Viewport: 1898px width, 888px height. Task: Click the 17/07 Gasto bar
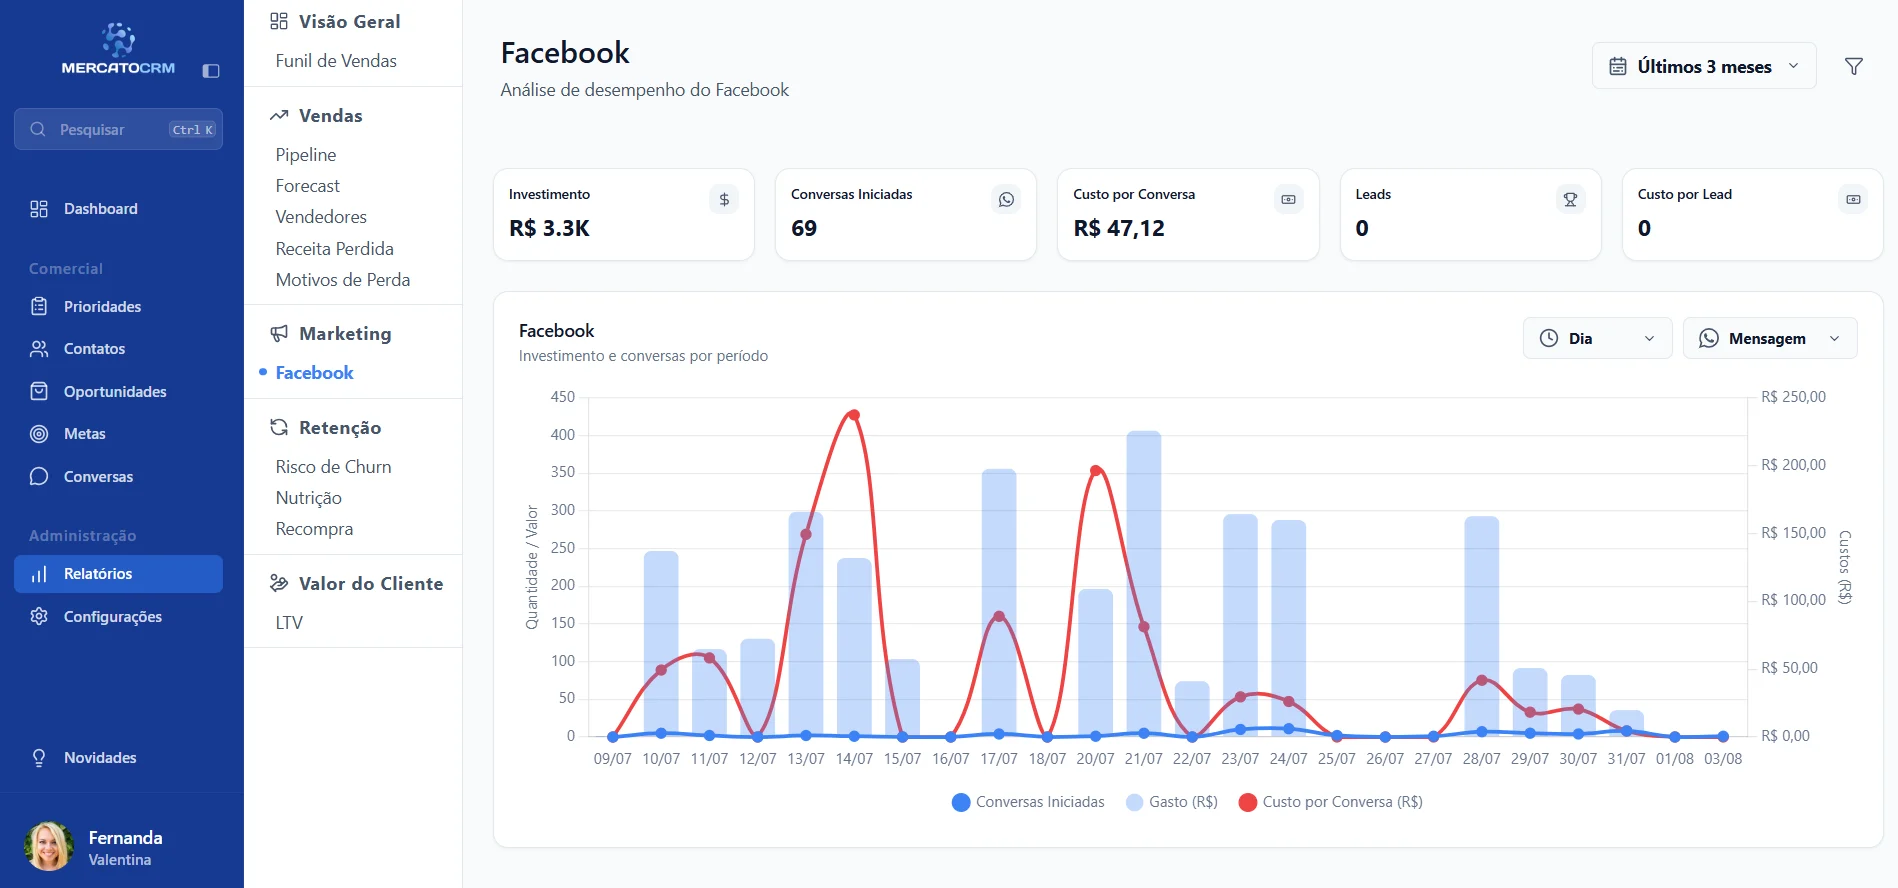(x=999, y=602)
